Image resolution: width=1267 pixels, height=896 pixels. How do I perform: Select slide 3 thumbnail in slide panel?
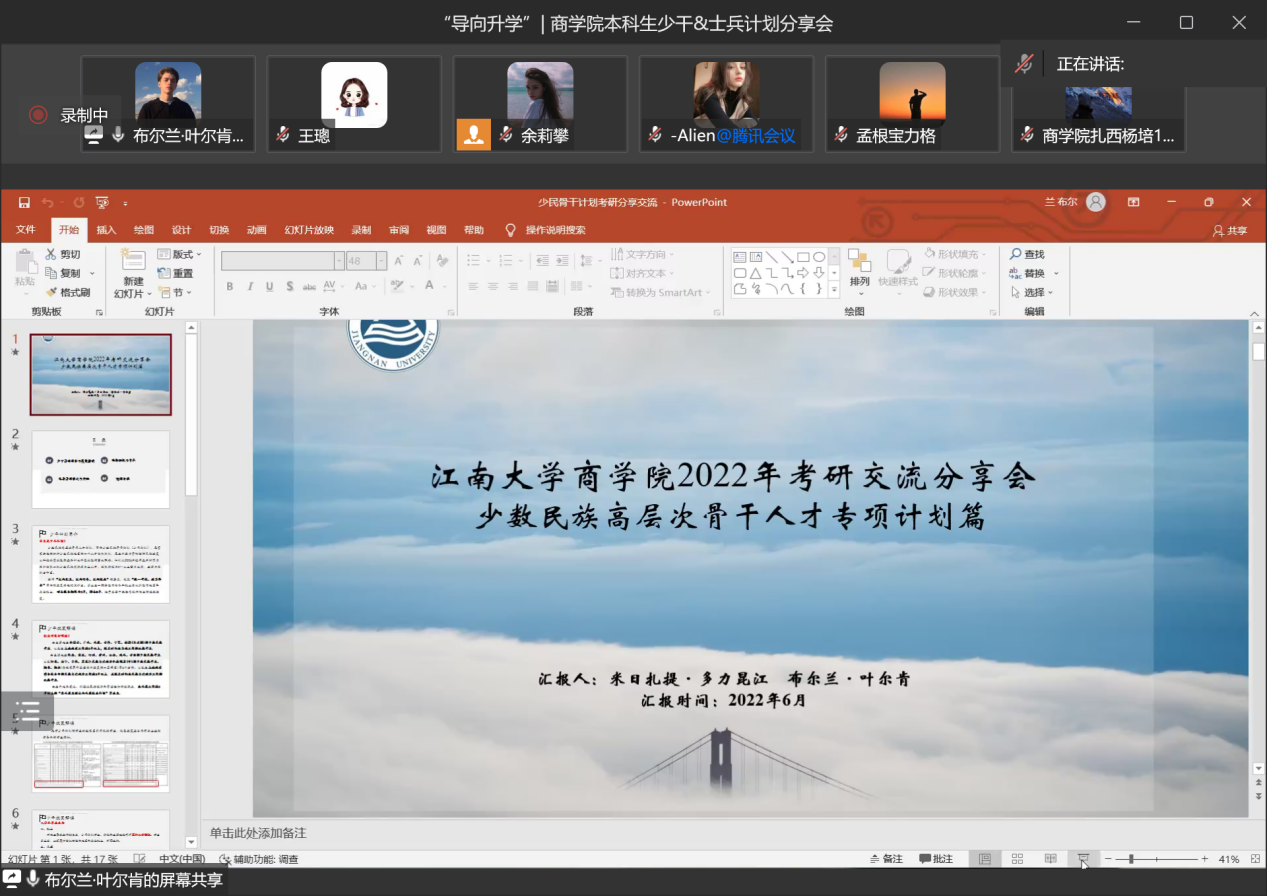100,564
